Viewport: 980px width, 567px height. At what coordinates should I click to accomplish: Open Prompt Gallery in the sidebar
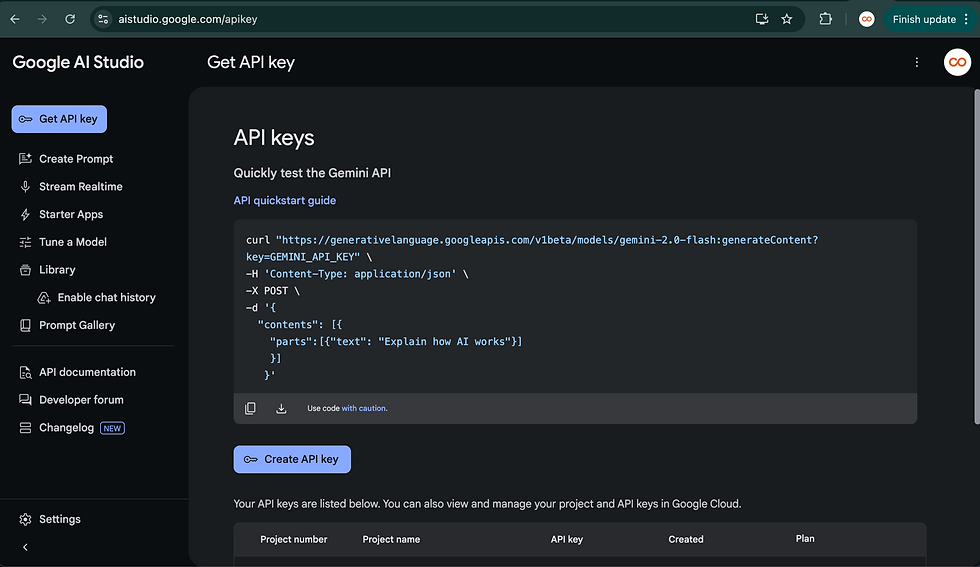pos(77,325)
